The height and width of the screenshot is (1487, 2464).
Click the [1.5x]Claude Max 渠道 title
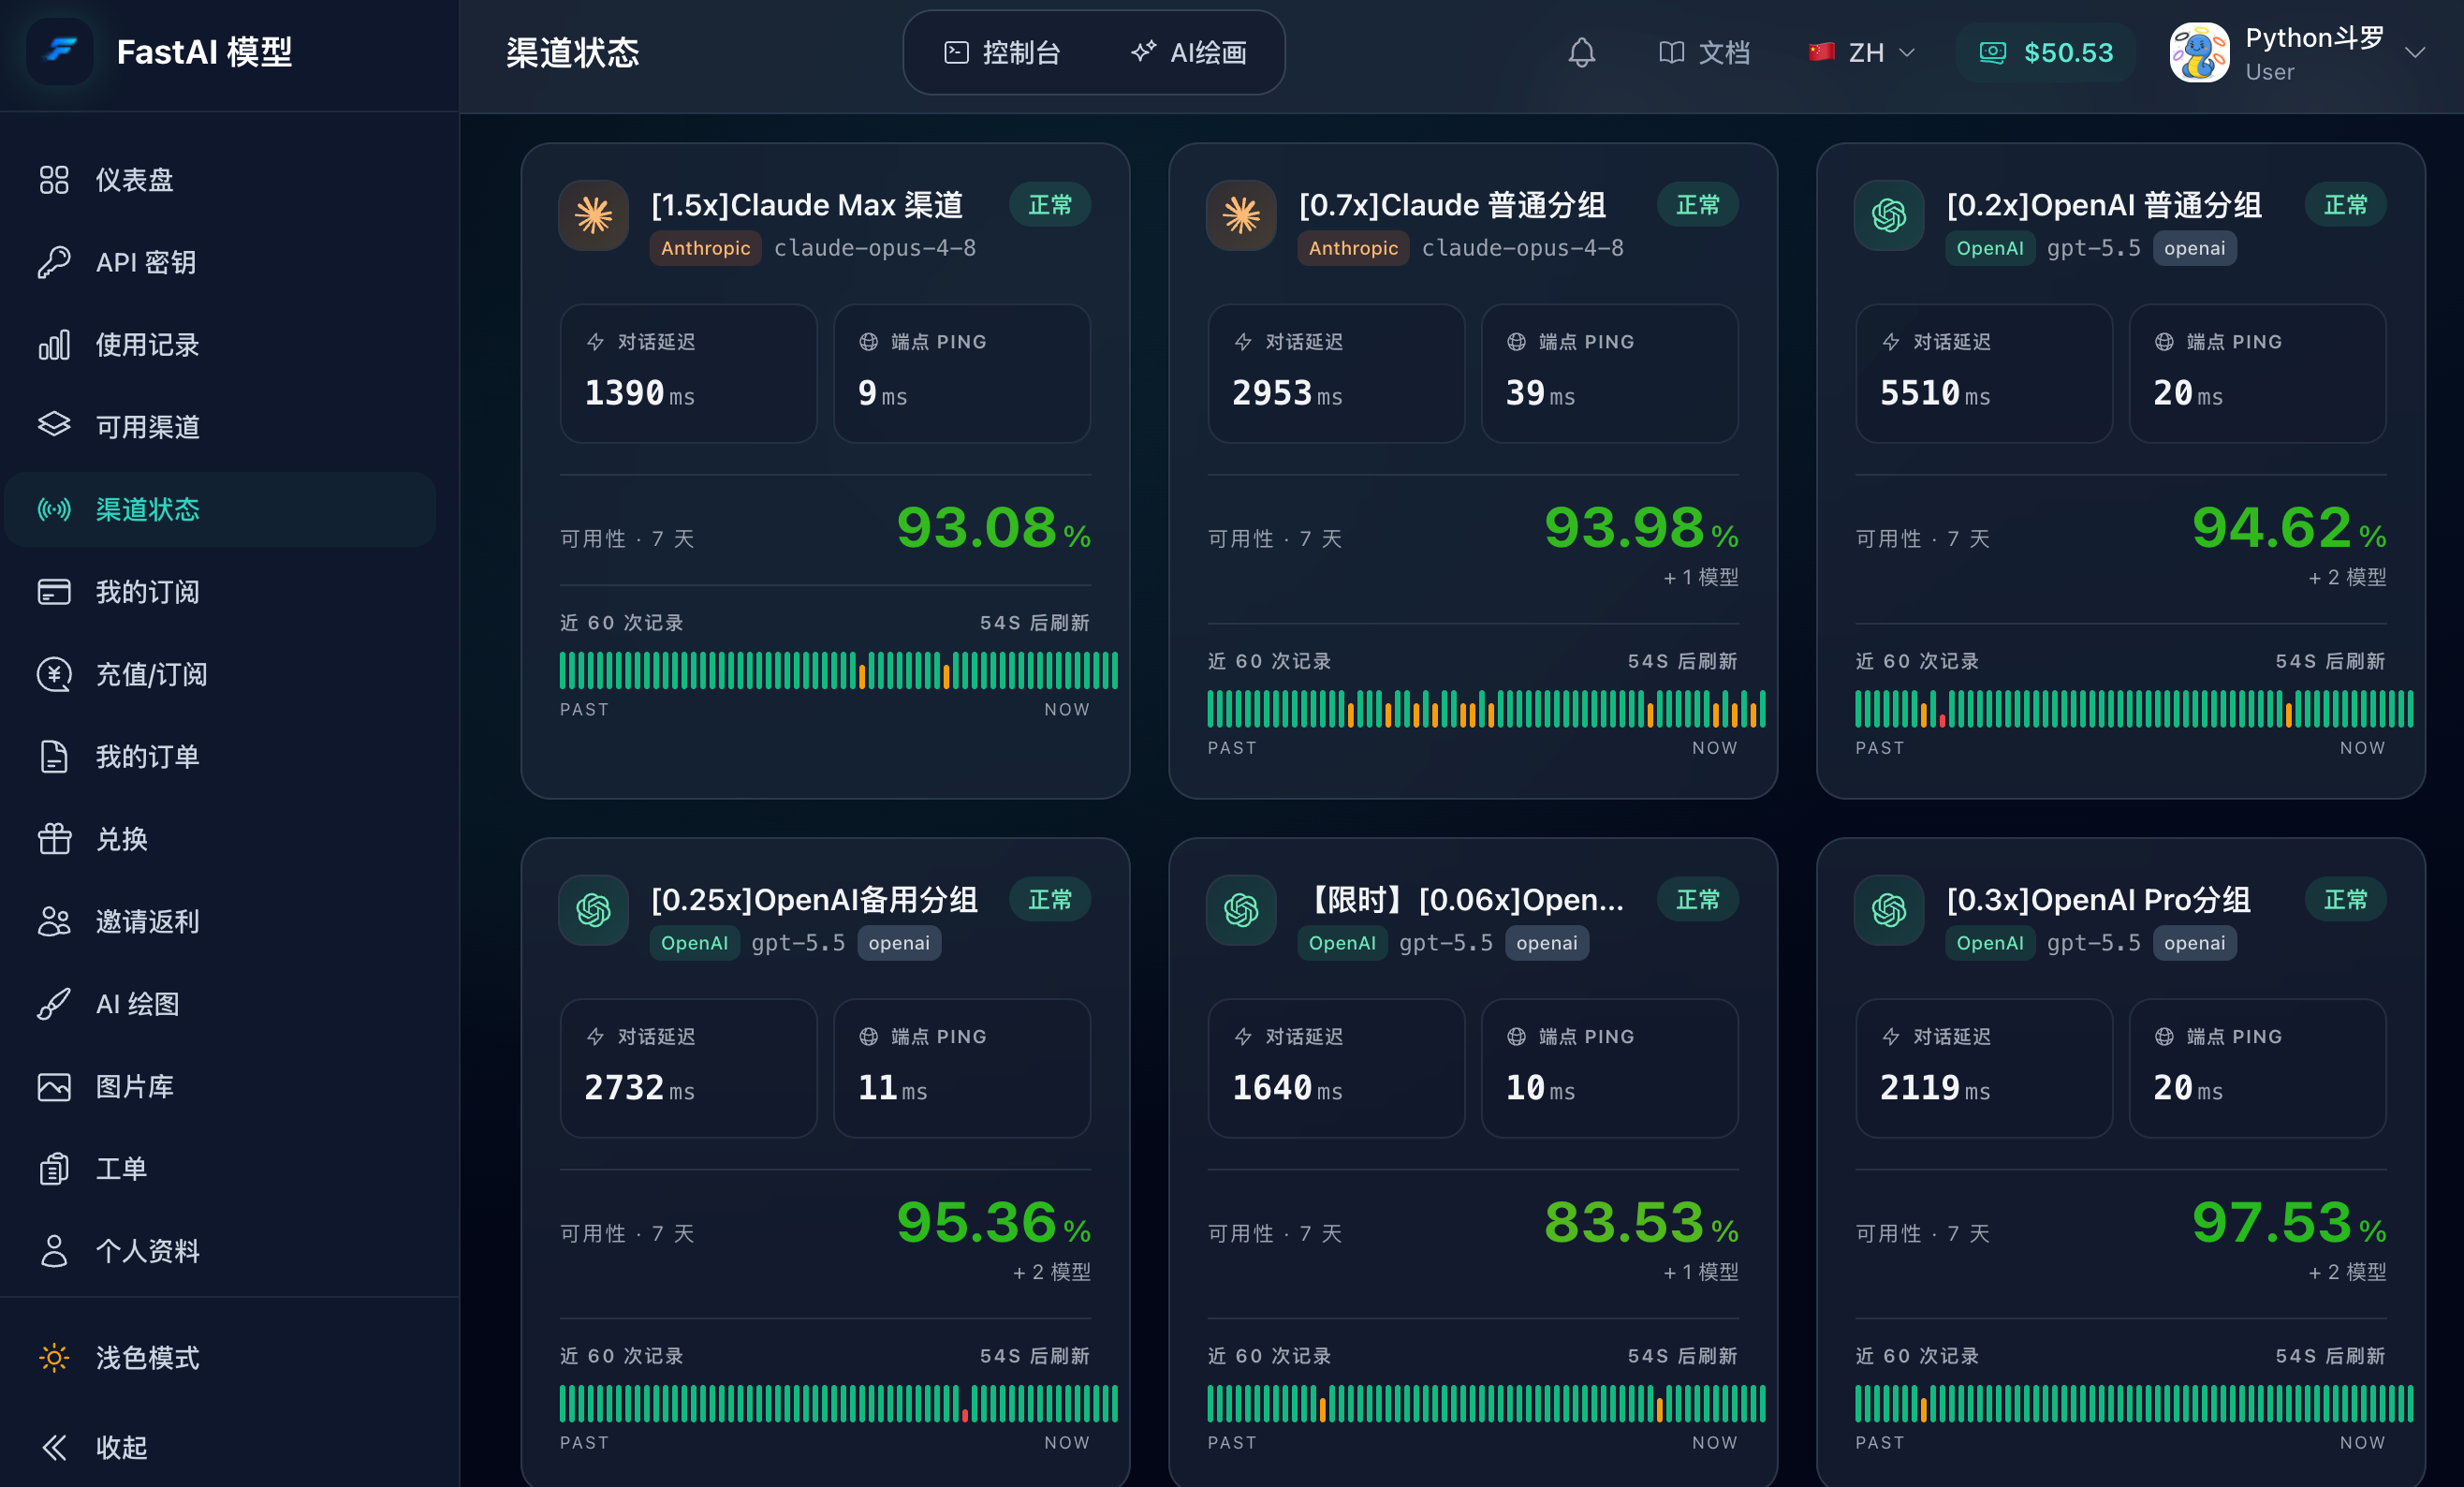point(807,205)
